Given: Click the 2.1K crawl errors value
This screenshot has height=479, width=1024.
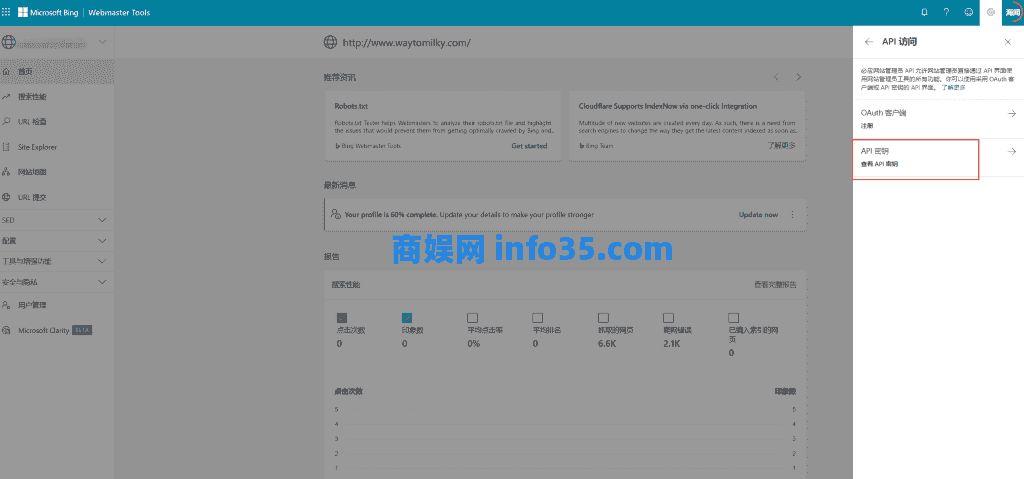Looking at the screenshot, I should (x=671, y=343).
